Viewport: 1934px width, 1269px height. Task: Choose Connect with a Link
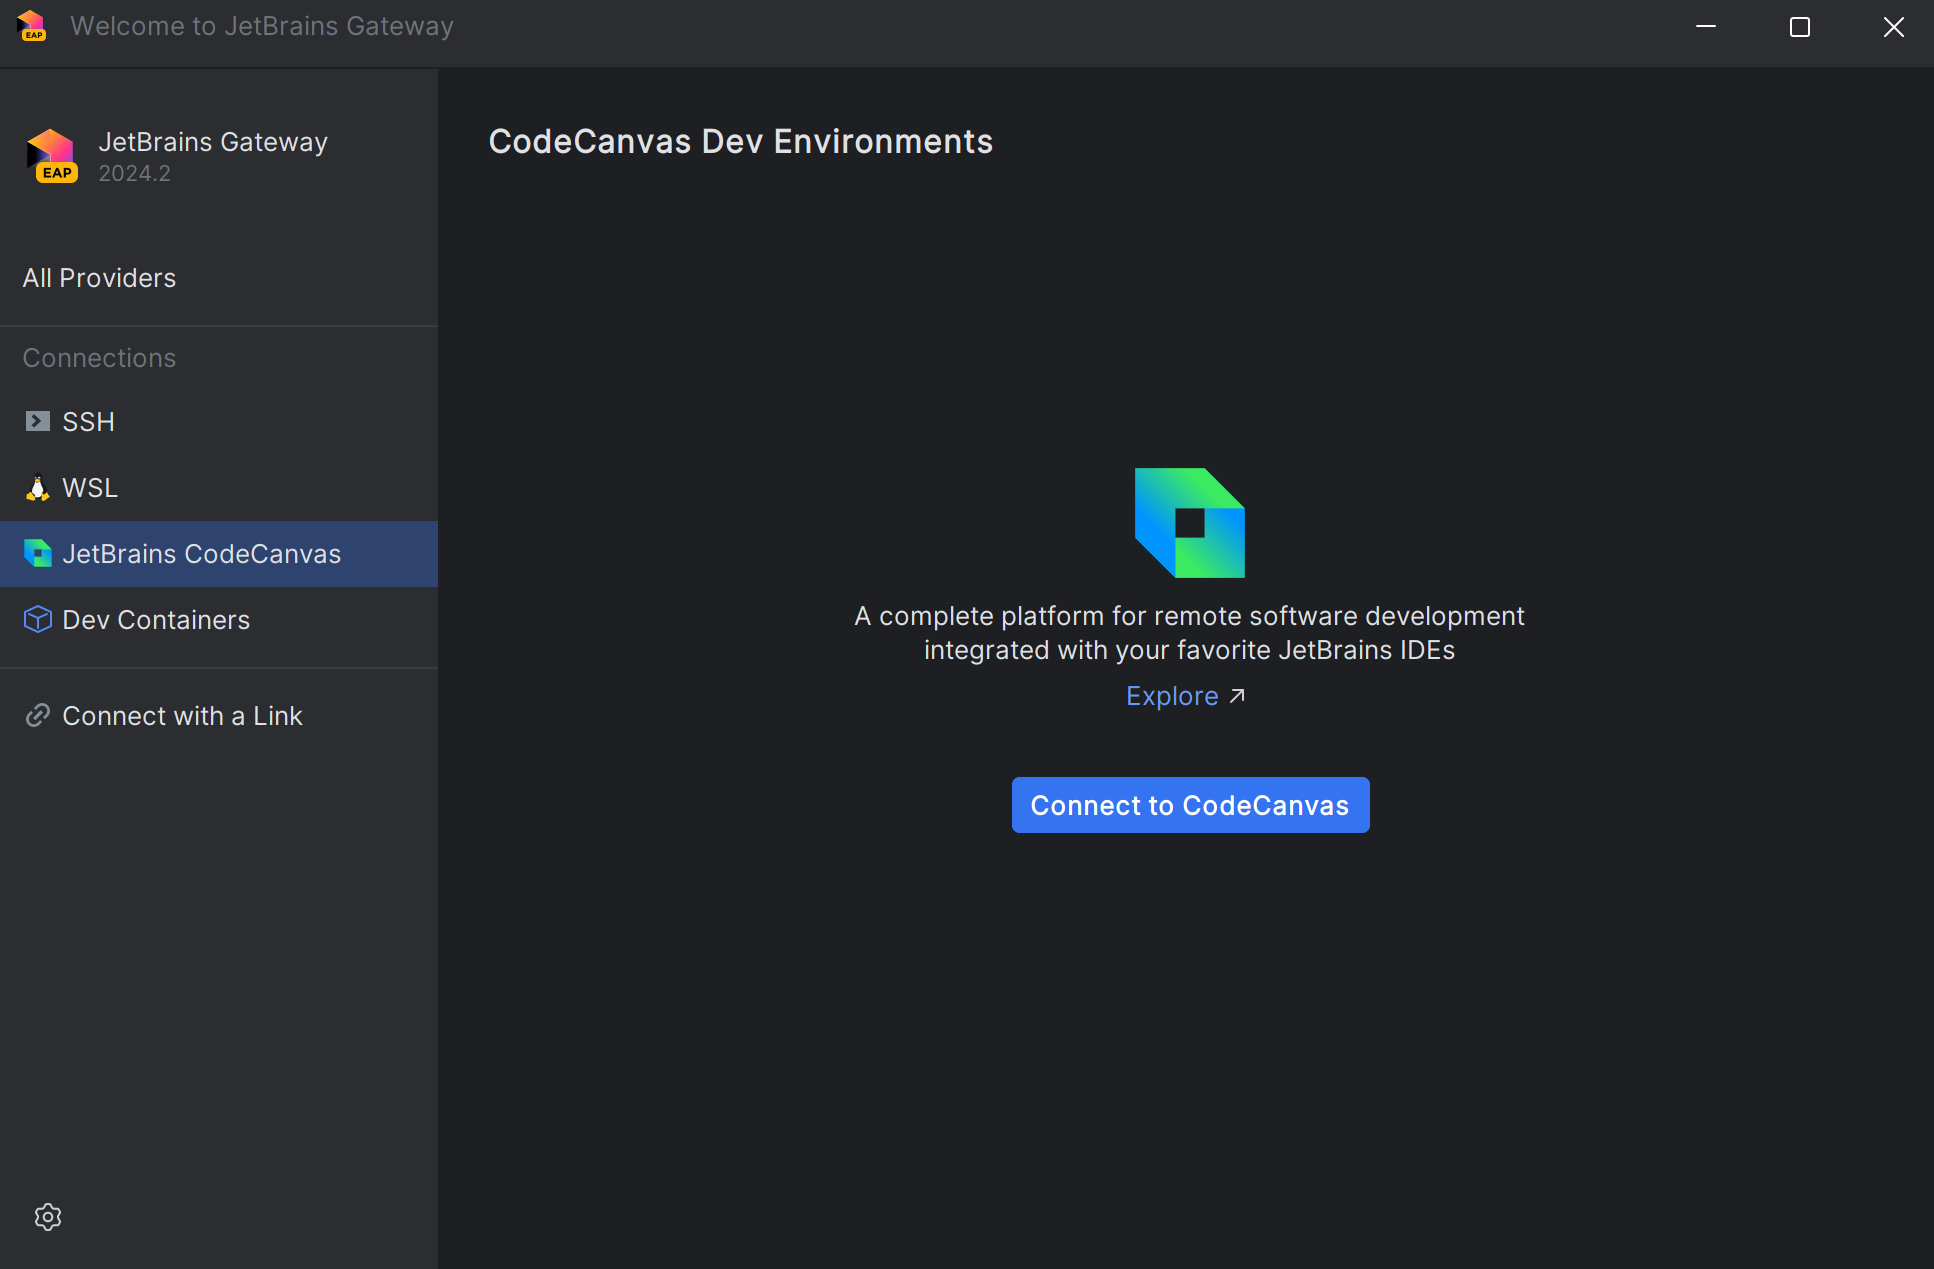(182, 716)
